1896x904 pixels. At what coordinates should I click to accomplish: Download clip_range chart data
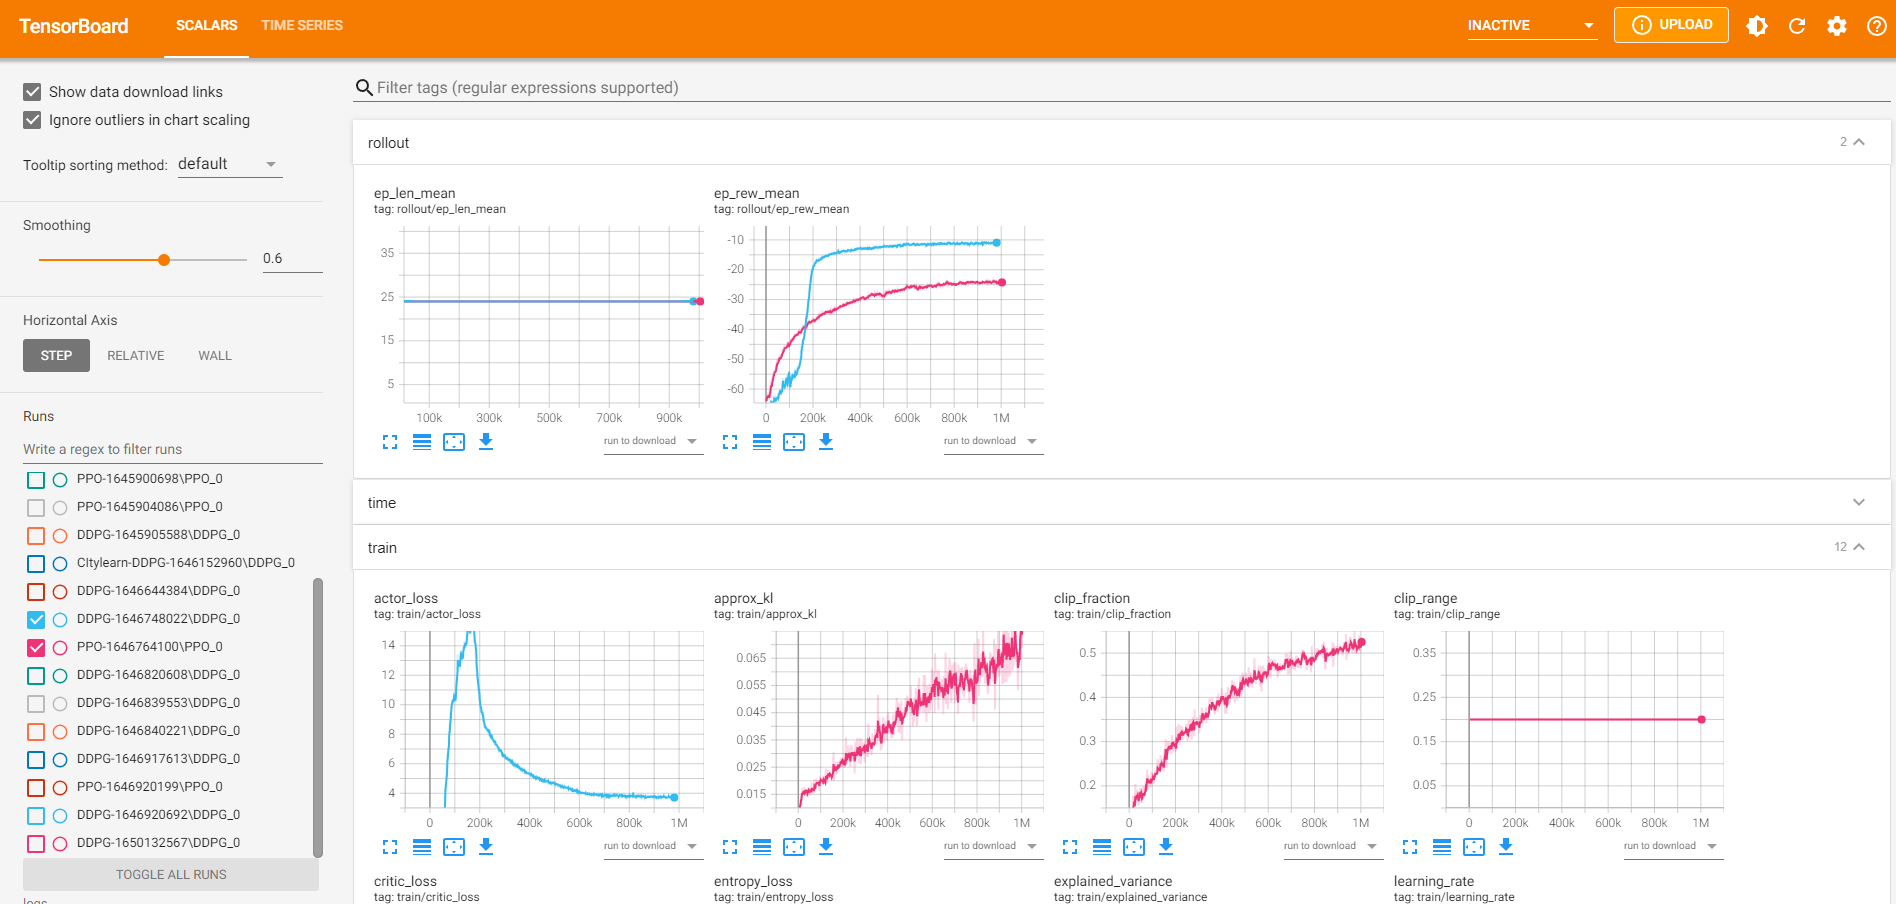click(x=1506, y=847)
